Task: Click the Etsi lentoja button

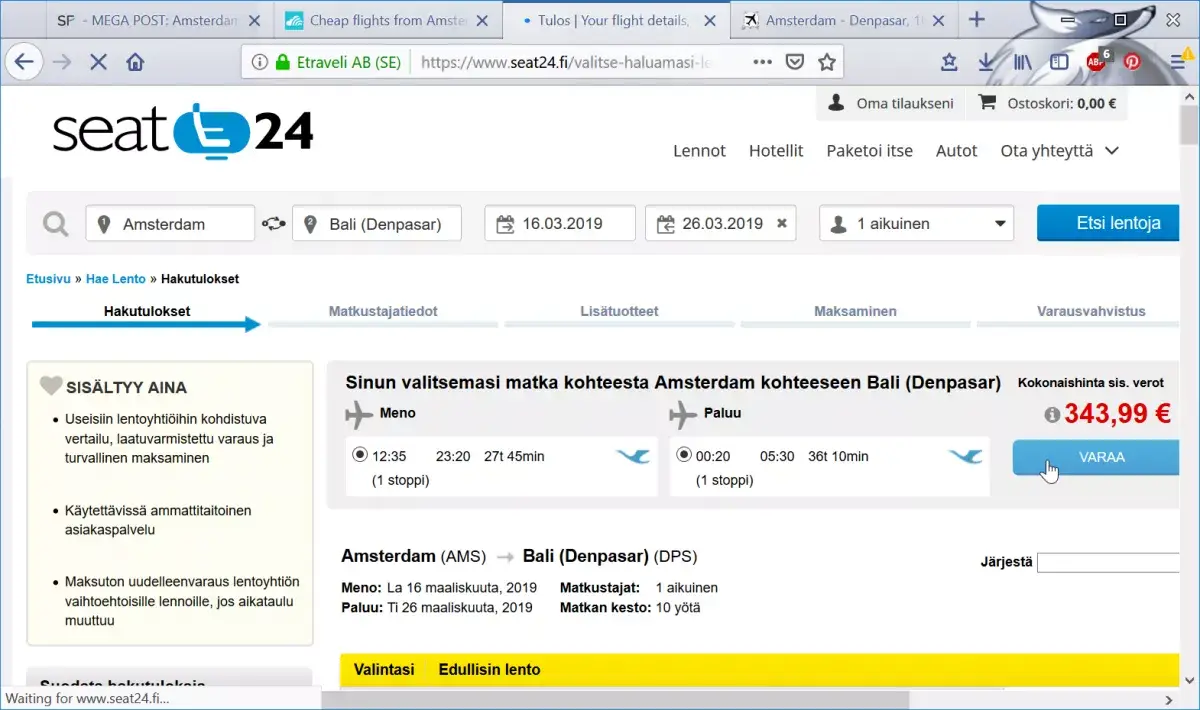Action: [x=1109, y=223]
